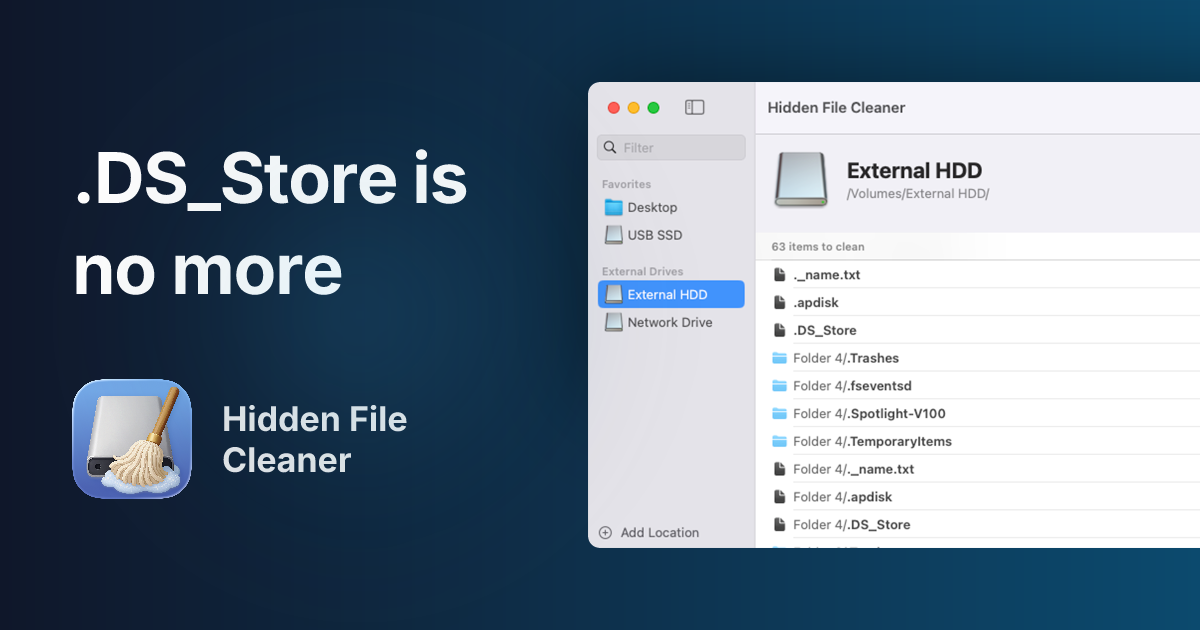Select the ._name.txt entry at the top
Screen dimensions: 1200x630
pos(825,274)
